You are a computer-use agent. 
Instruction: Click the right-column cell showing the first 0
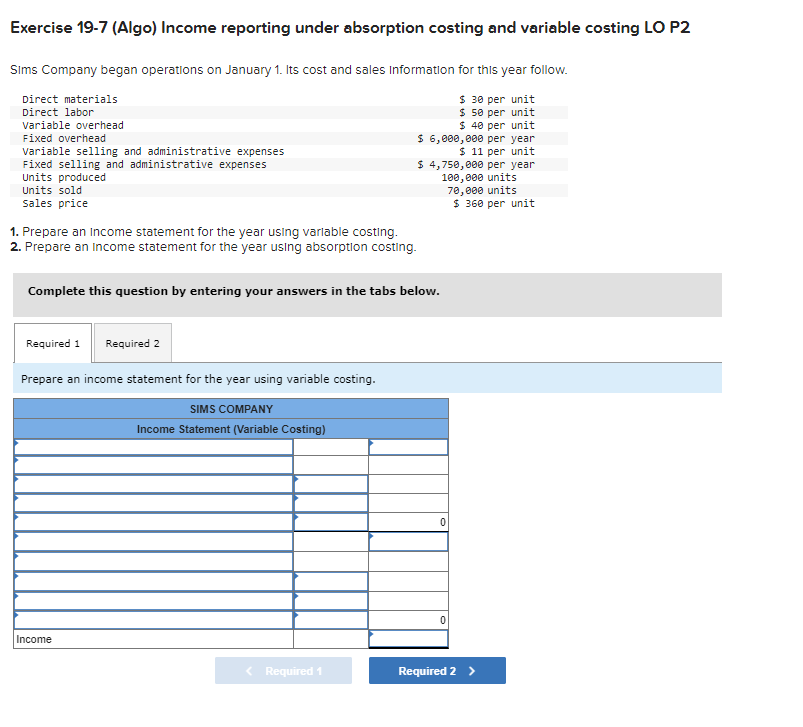point(408,519)
